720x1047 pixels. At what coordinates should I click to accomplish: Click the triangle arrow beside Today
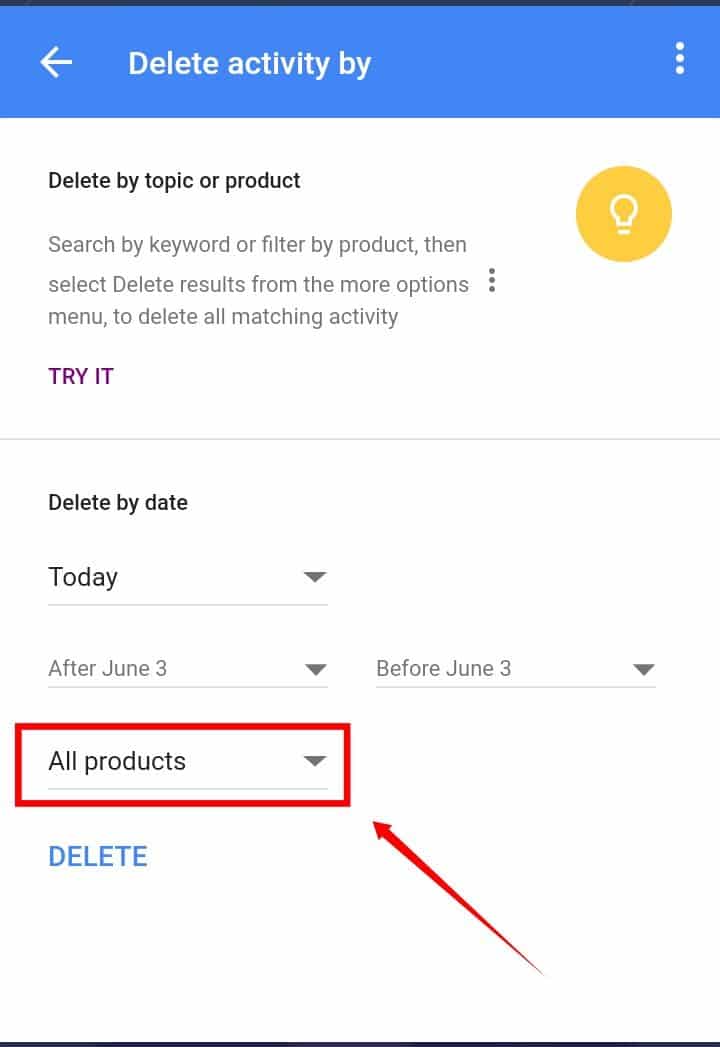(x=315, y=576)
